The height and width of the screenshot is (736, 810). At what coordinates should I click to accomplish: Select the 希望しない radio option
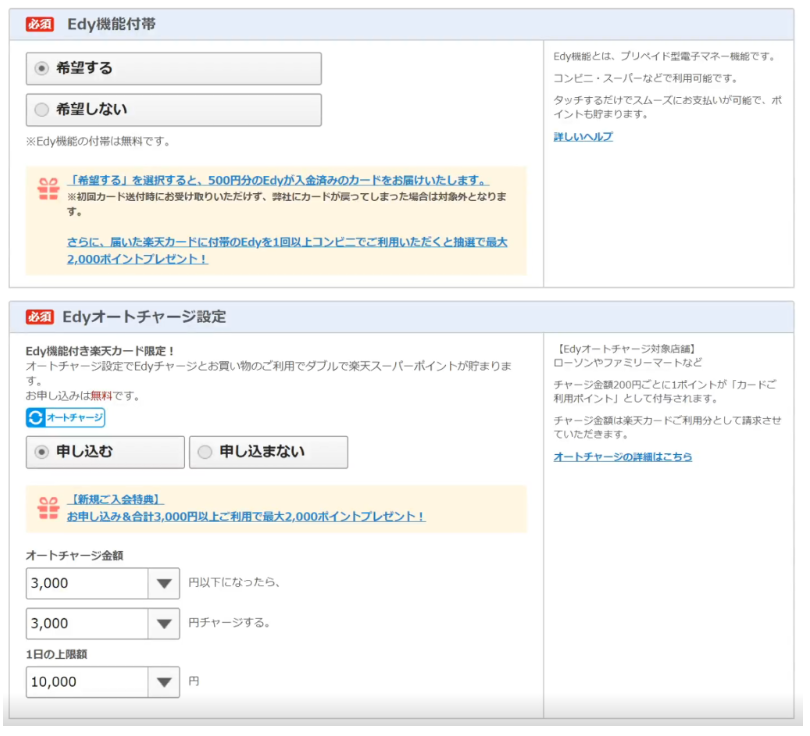(174, 109)
